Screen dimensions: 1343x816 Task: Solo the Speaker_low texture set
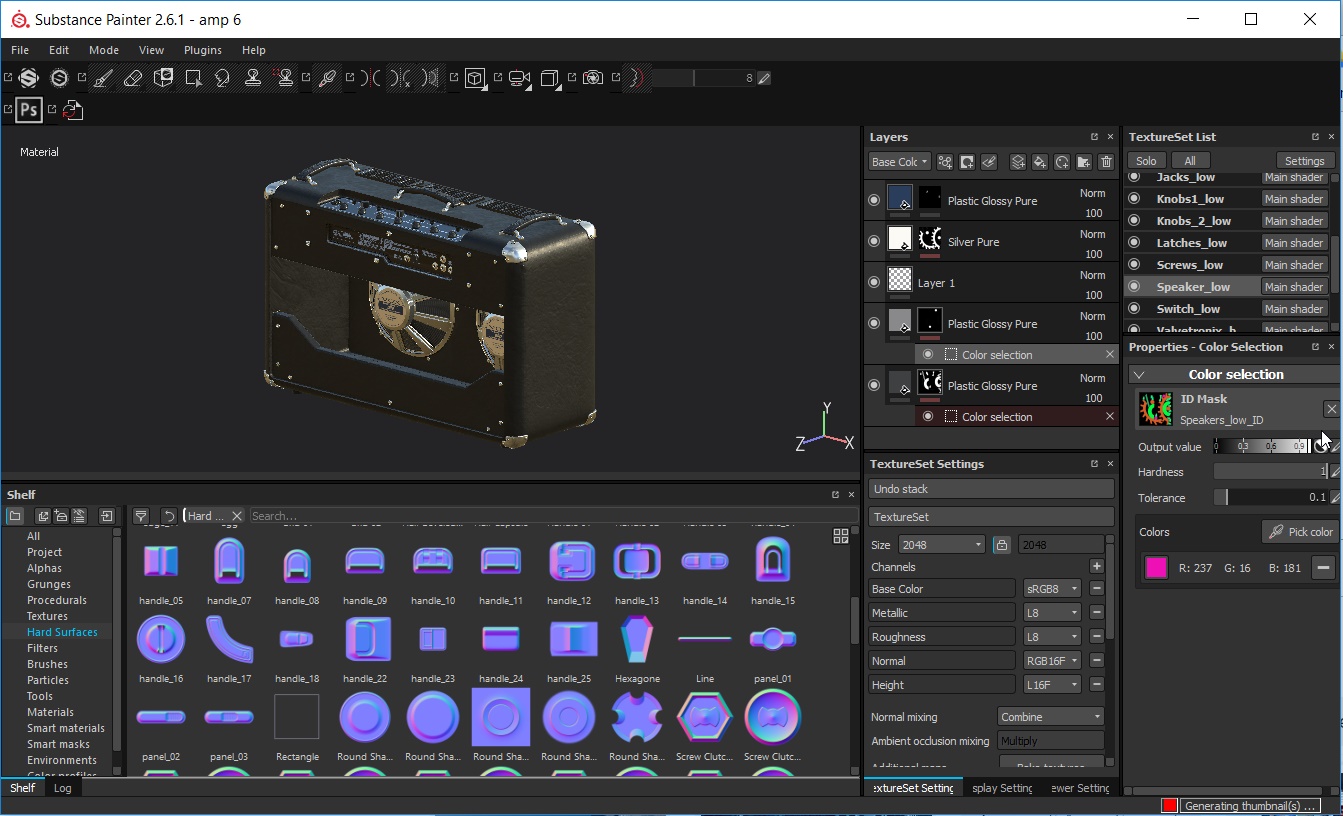[1135, 286]
